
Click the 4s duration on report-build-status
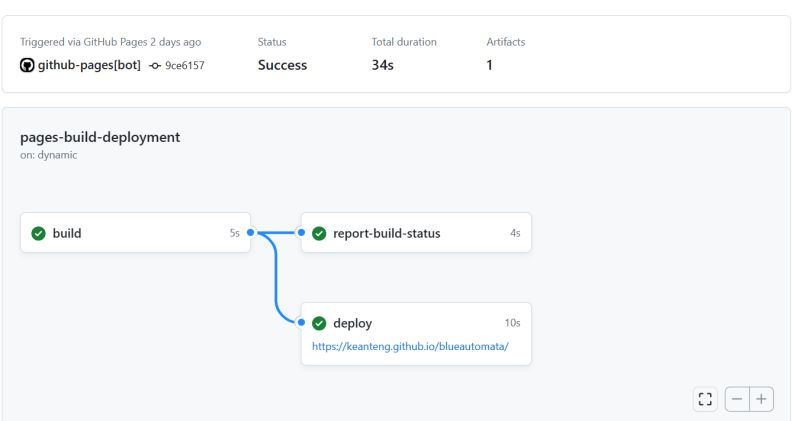pos(515,233)
